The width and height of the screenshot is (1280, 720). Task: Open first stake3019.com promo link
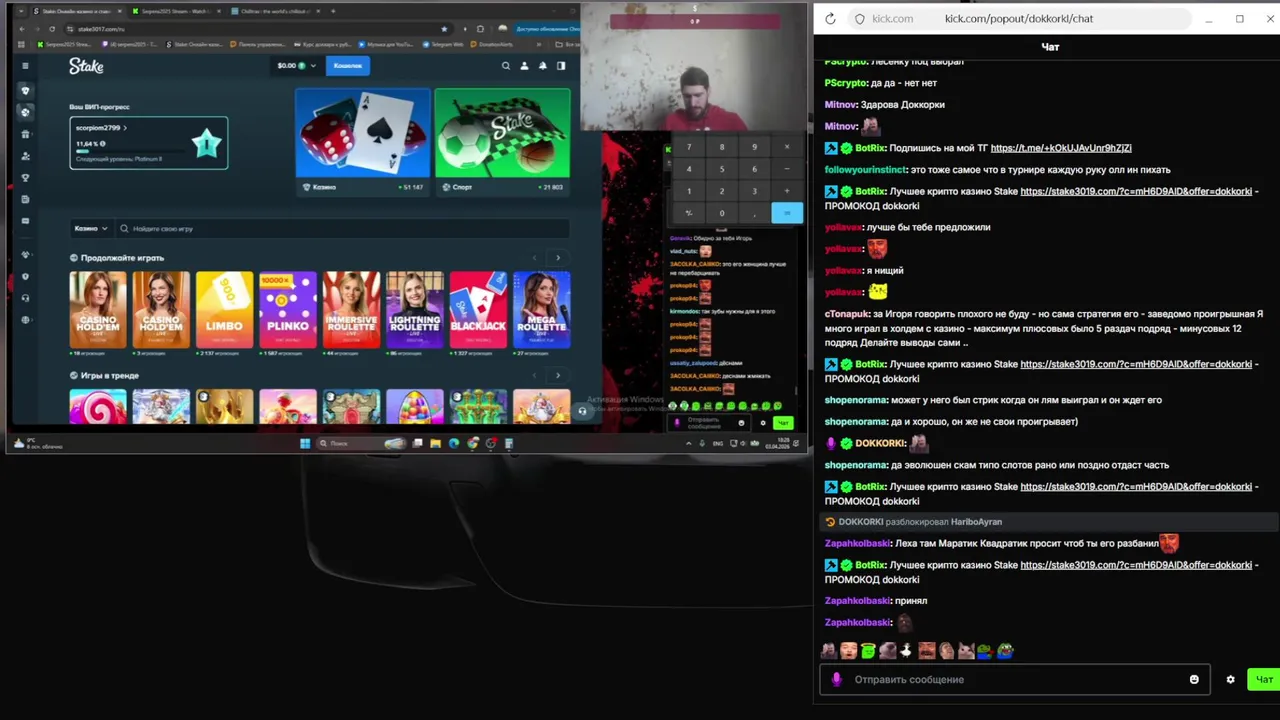point(1136,191)
